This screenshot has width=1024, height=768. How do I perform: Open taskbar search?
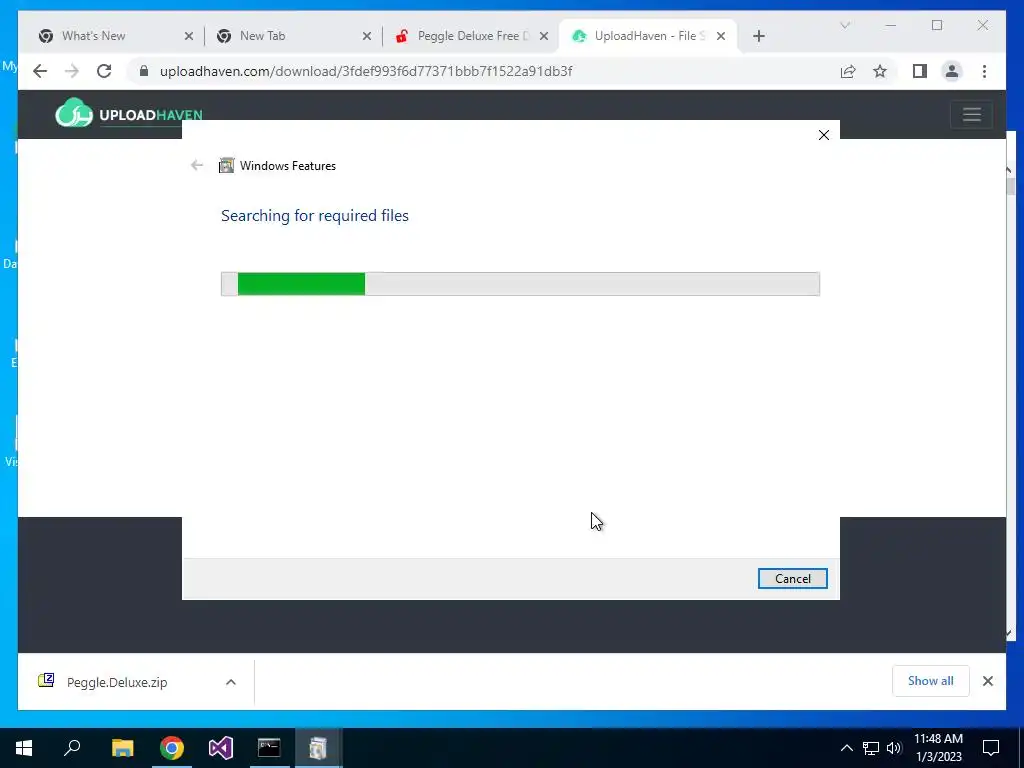[72, 748]
